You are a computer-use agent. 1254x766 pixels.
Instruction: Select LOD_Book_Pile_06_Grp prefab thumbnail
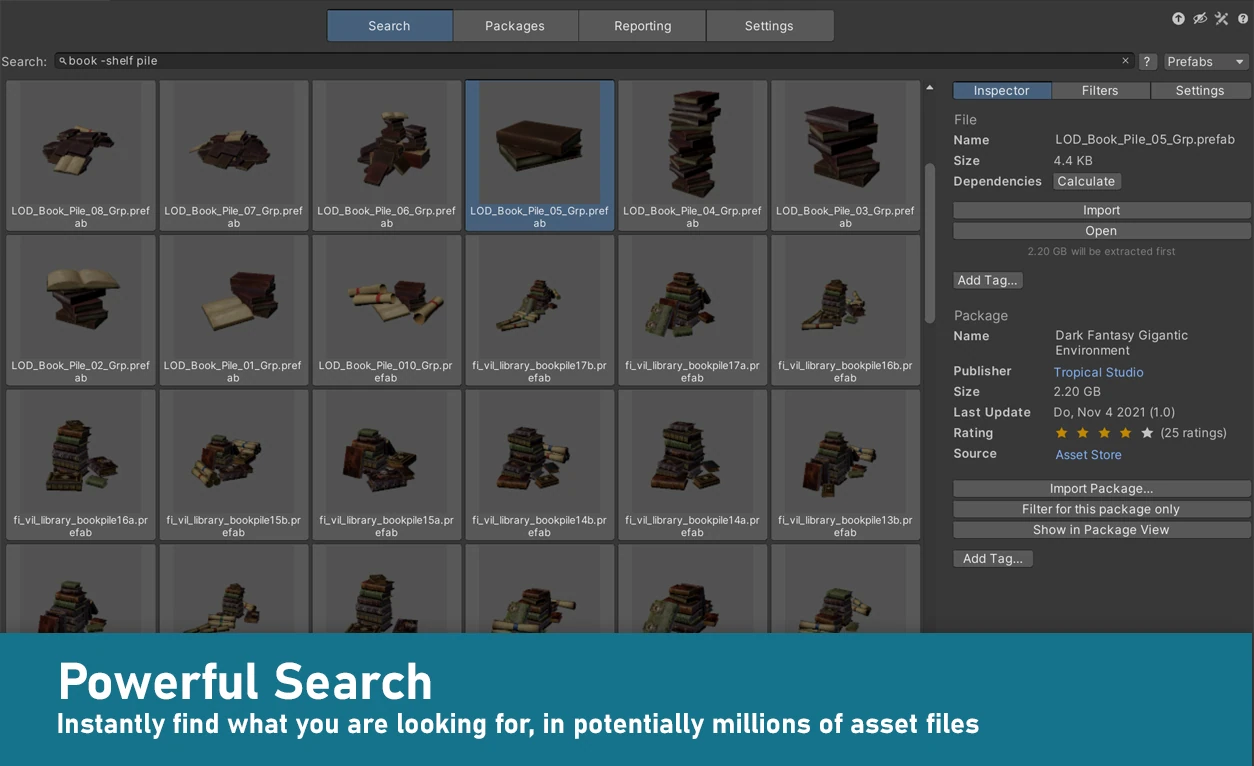[387, 156]
